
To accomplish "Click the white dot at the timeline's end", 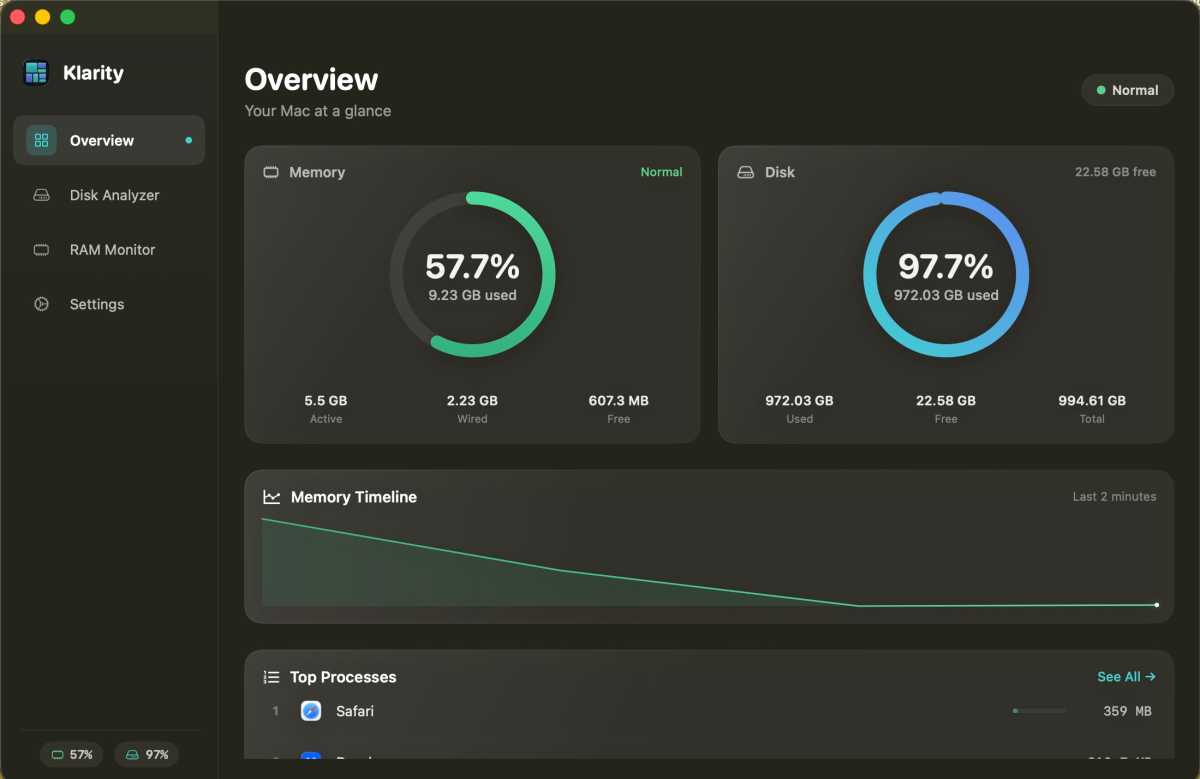I will 1156,604.
